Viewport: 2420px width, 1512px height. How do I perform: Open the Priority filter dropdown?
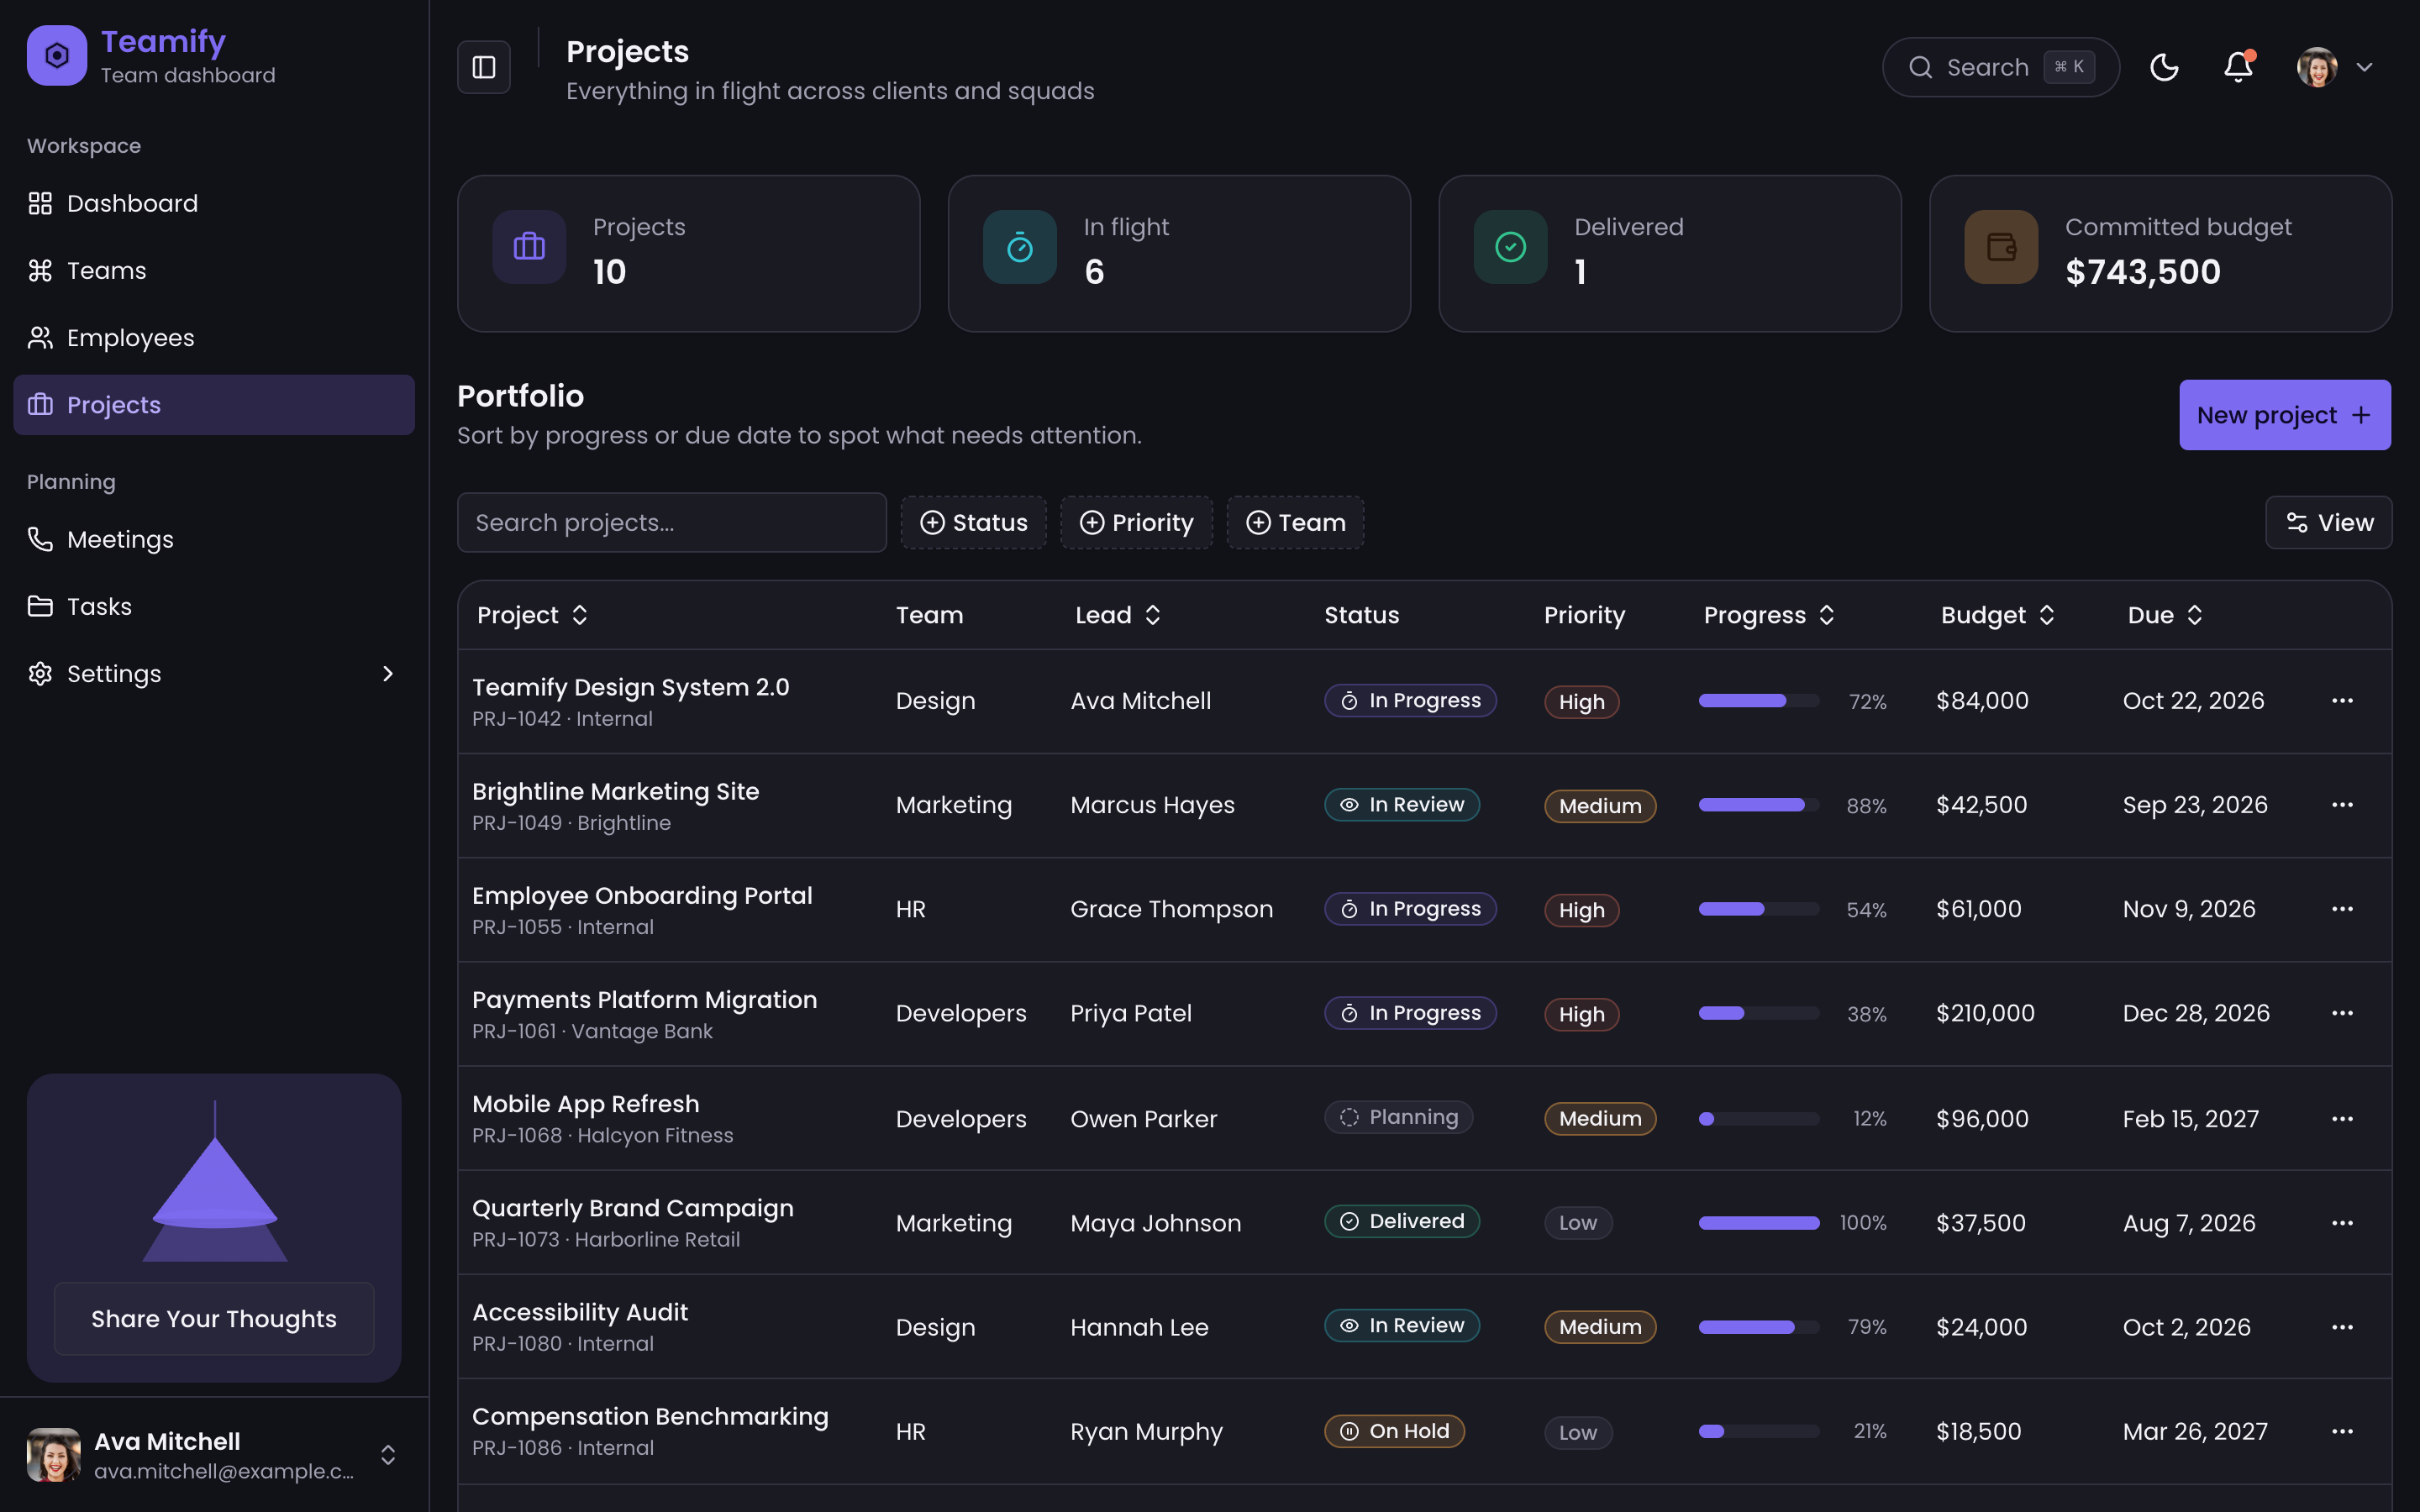click(1136, 522)
